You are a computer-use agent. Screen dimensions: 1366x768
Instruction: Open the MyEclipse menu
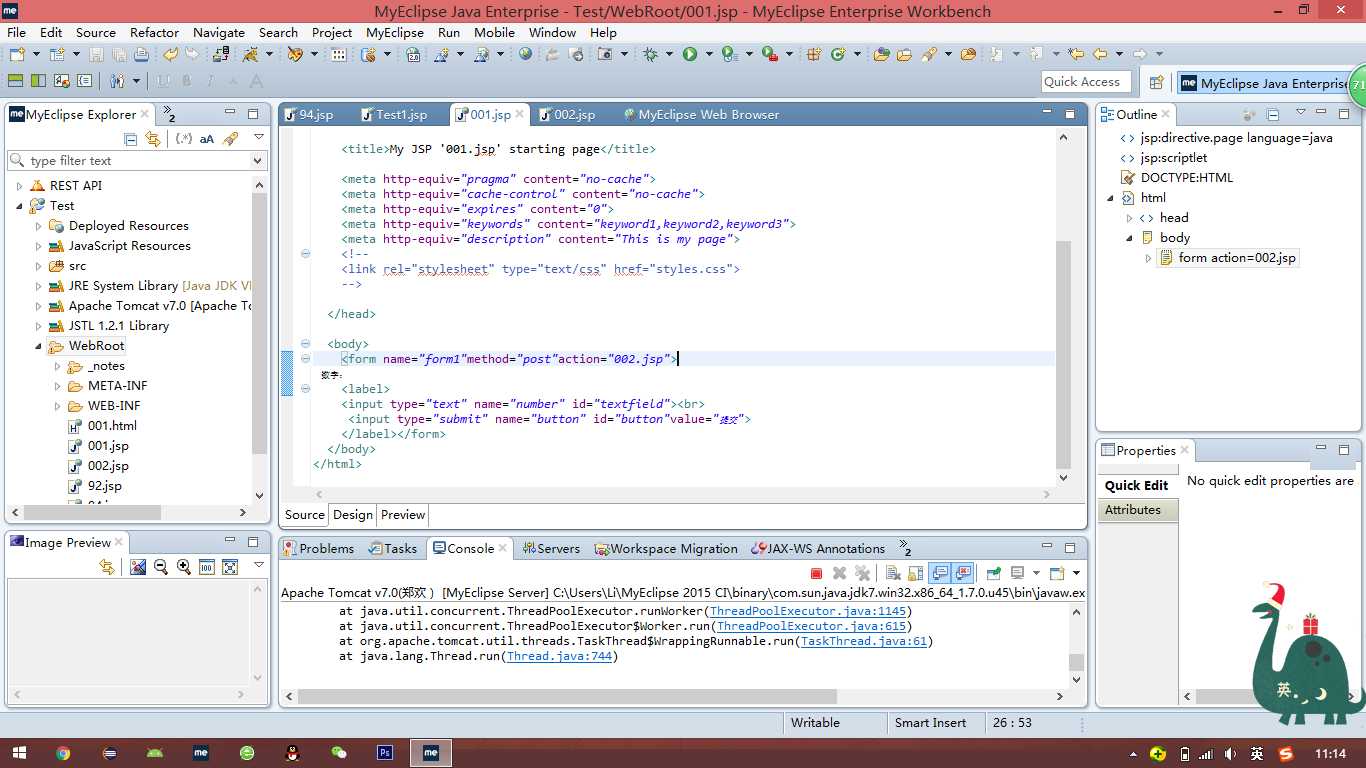tap(395, 32)
